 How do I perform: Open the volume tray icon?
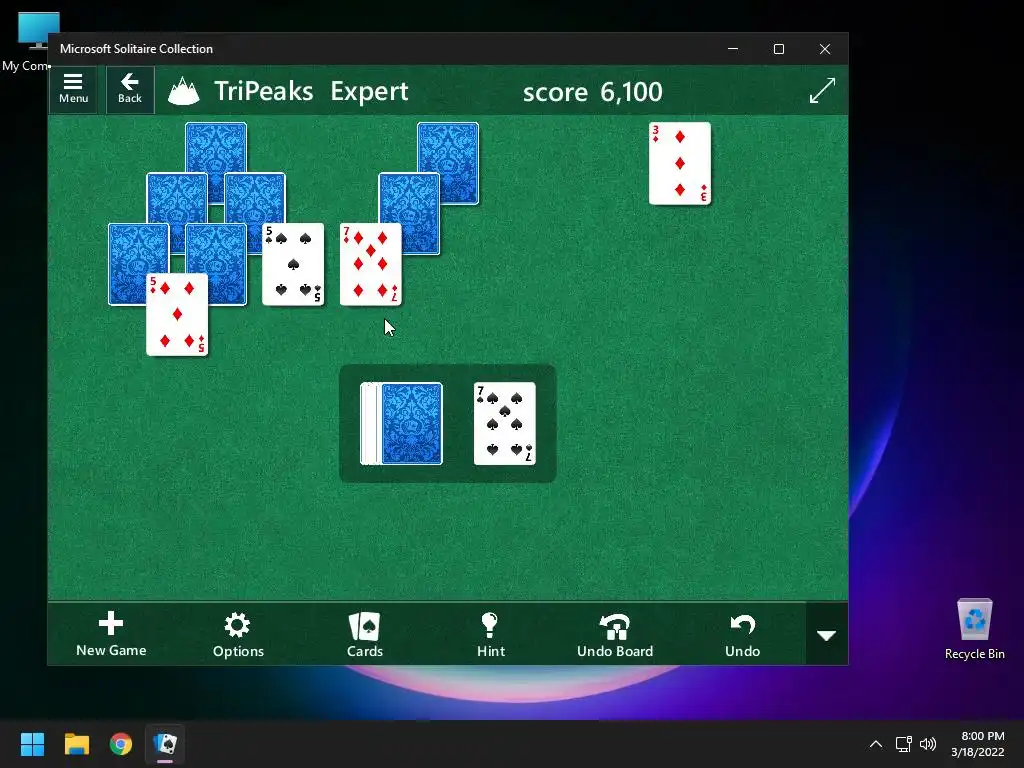coord(927,744)
